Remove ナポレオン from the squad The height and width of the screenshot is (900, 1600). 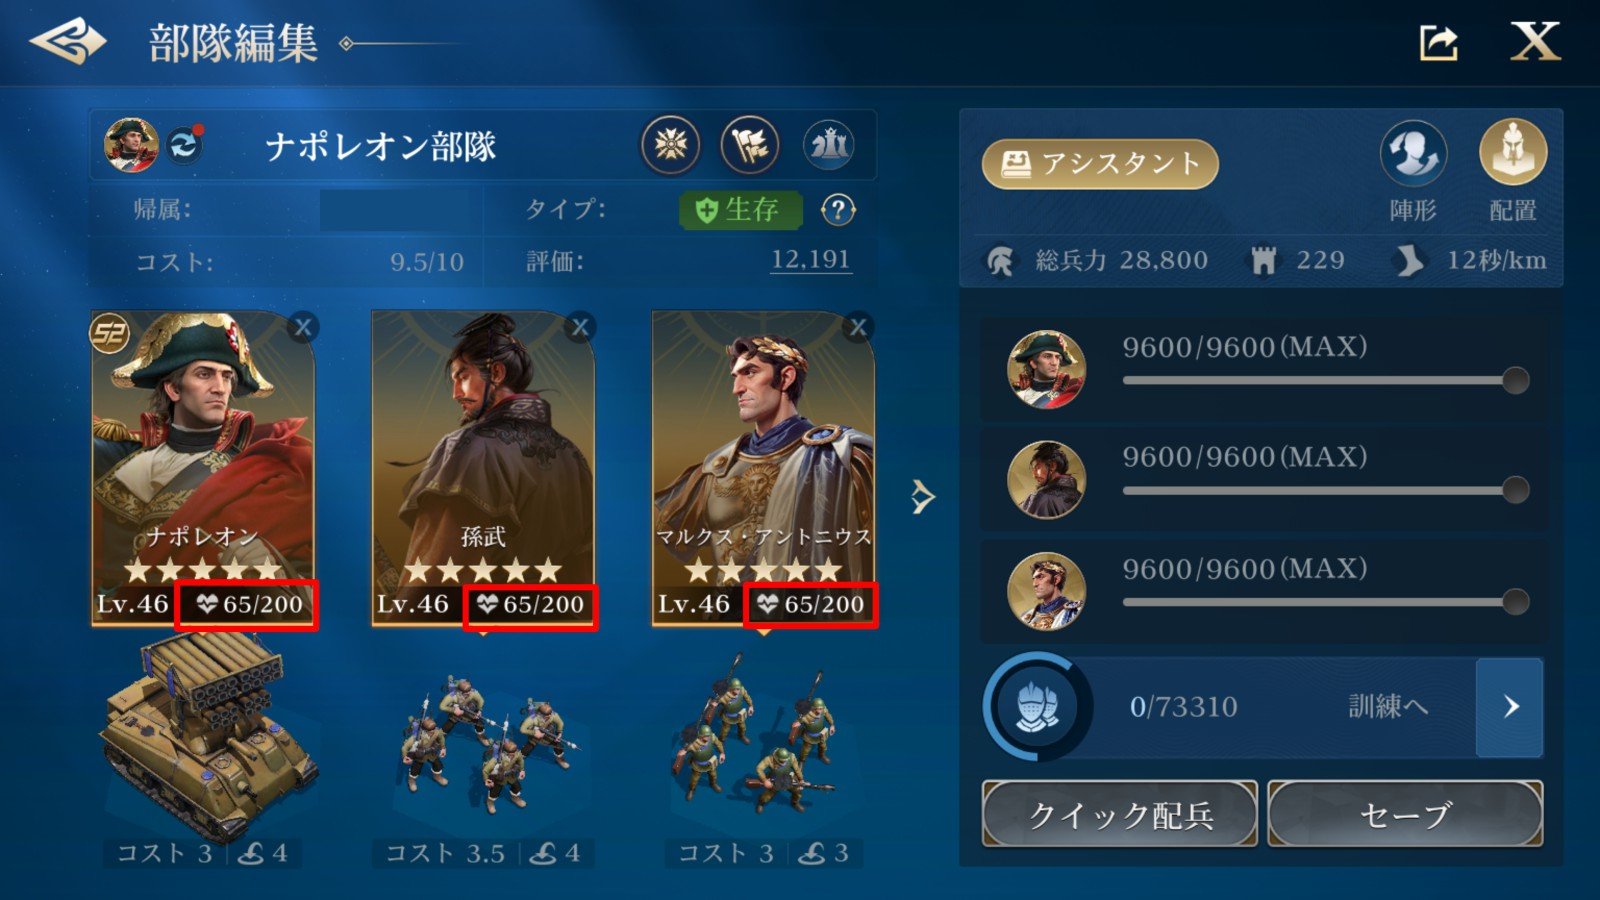click(x=303, y=327)
